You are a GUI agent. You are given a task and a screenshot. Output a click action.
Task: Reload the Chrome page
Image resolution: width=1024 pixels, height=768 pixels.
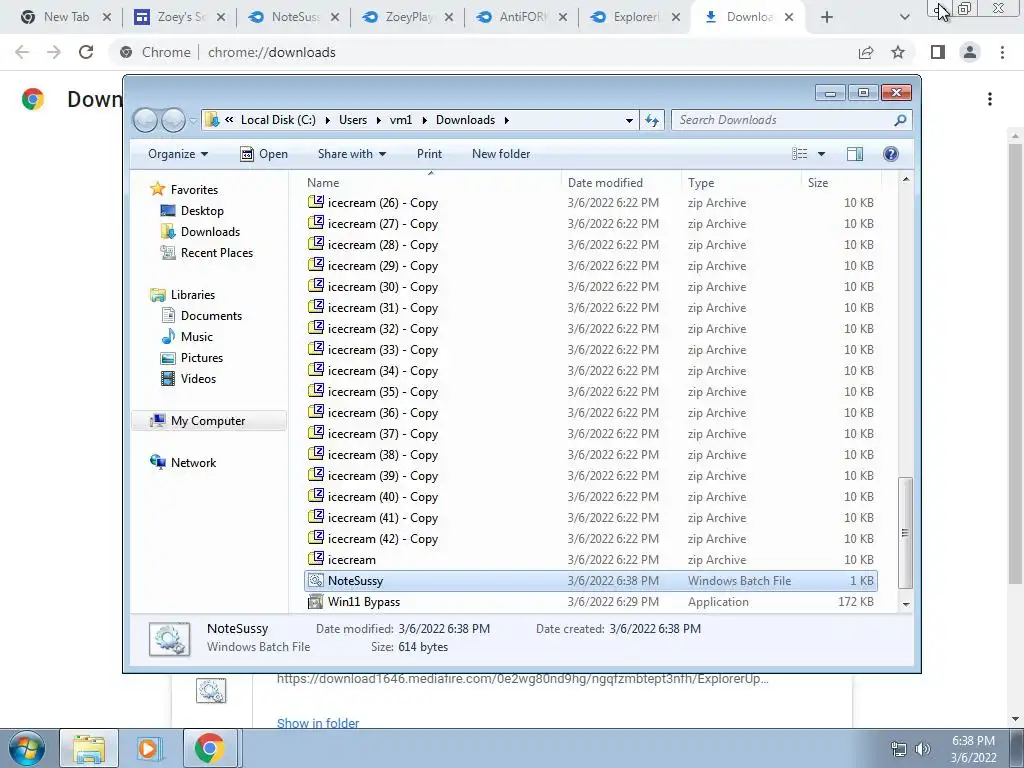coord(86,52)
